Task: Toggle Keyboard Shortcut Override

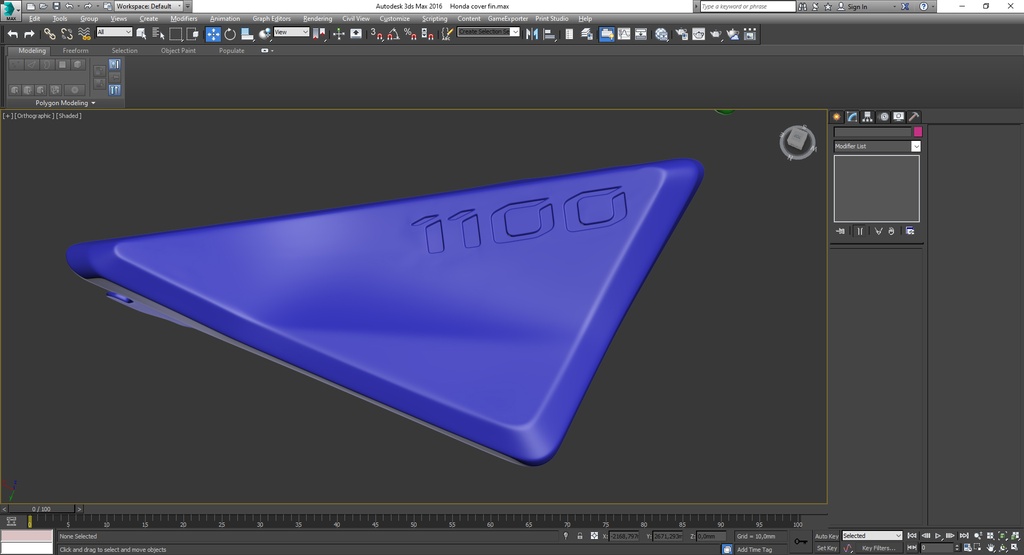Action: click(356, 34)
